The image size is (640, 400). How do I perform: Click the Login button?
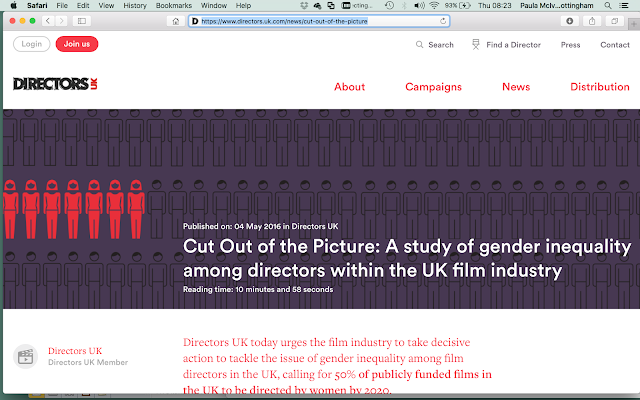(31, 44)
